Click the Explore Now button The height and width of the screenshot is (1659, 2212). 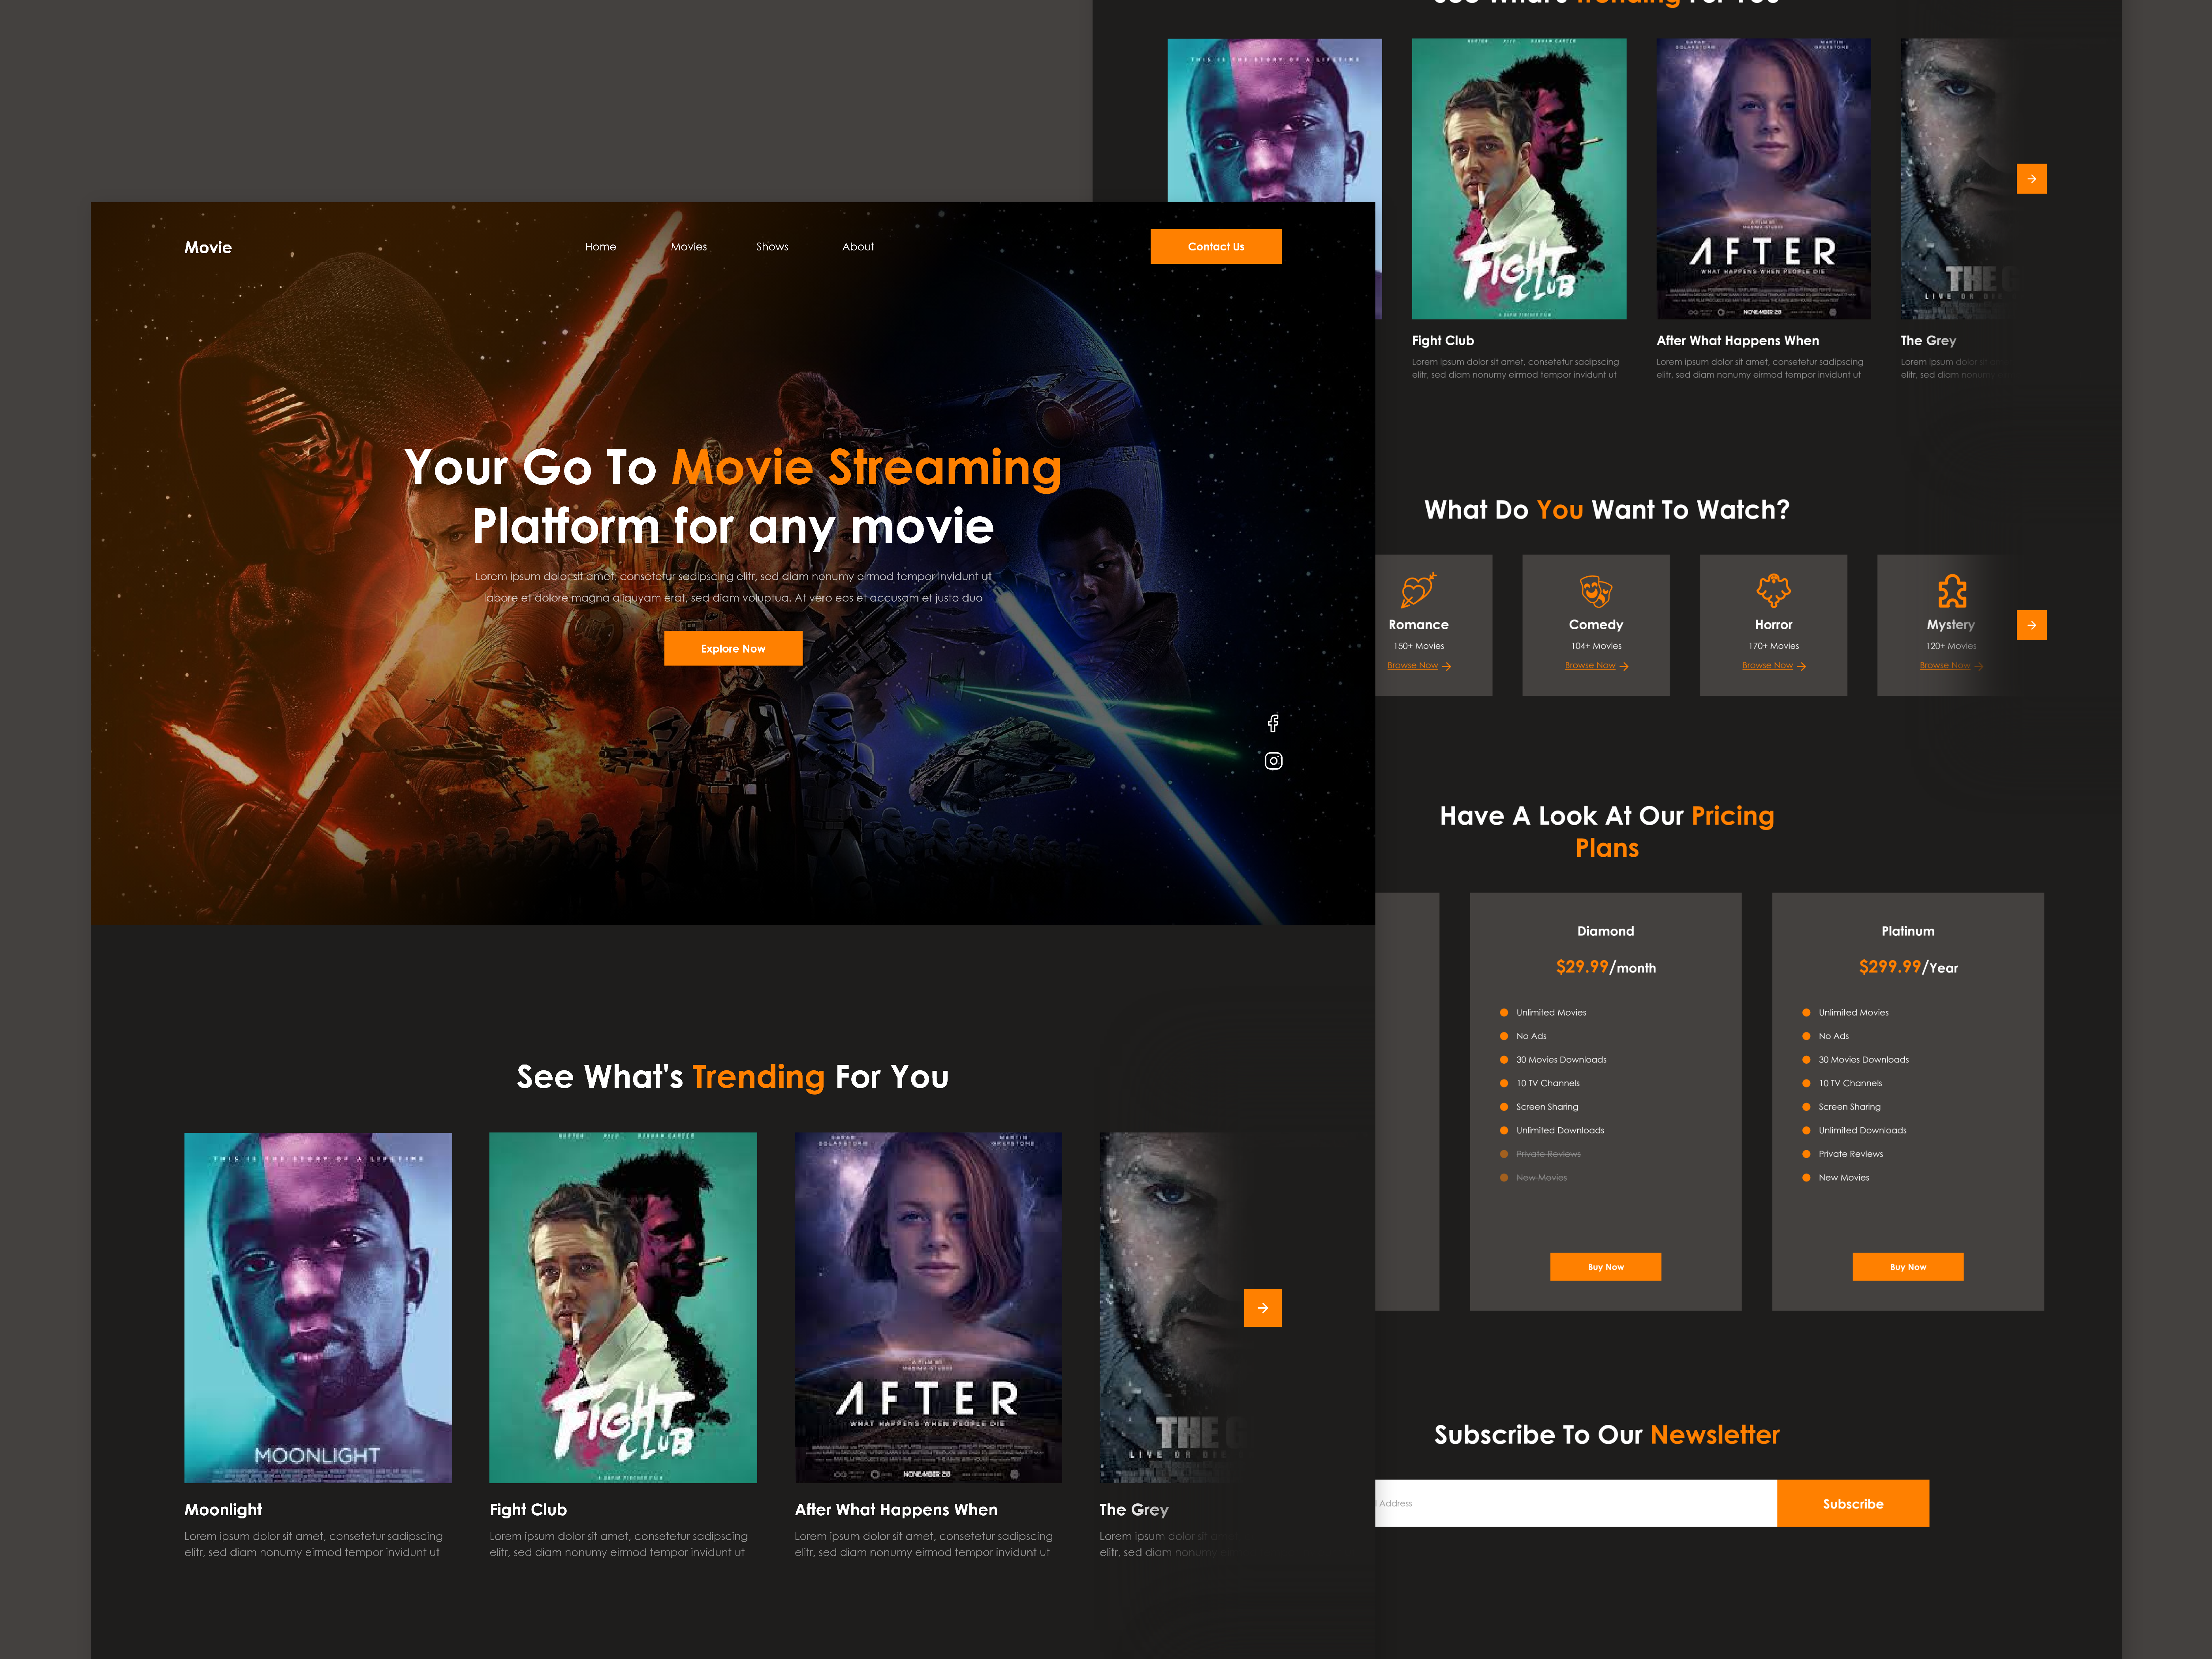pos(733,648)
